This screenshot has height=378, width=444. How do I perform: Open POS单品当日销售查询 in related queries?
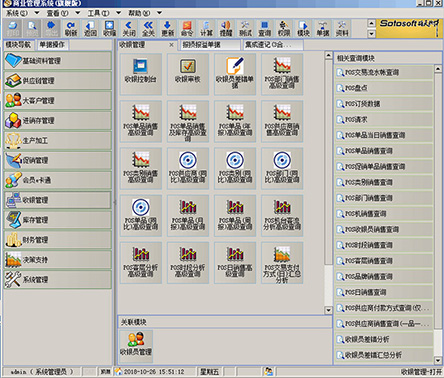pos(384,135)
